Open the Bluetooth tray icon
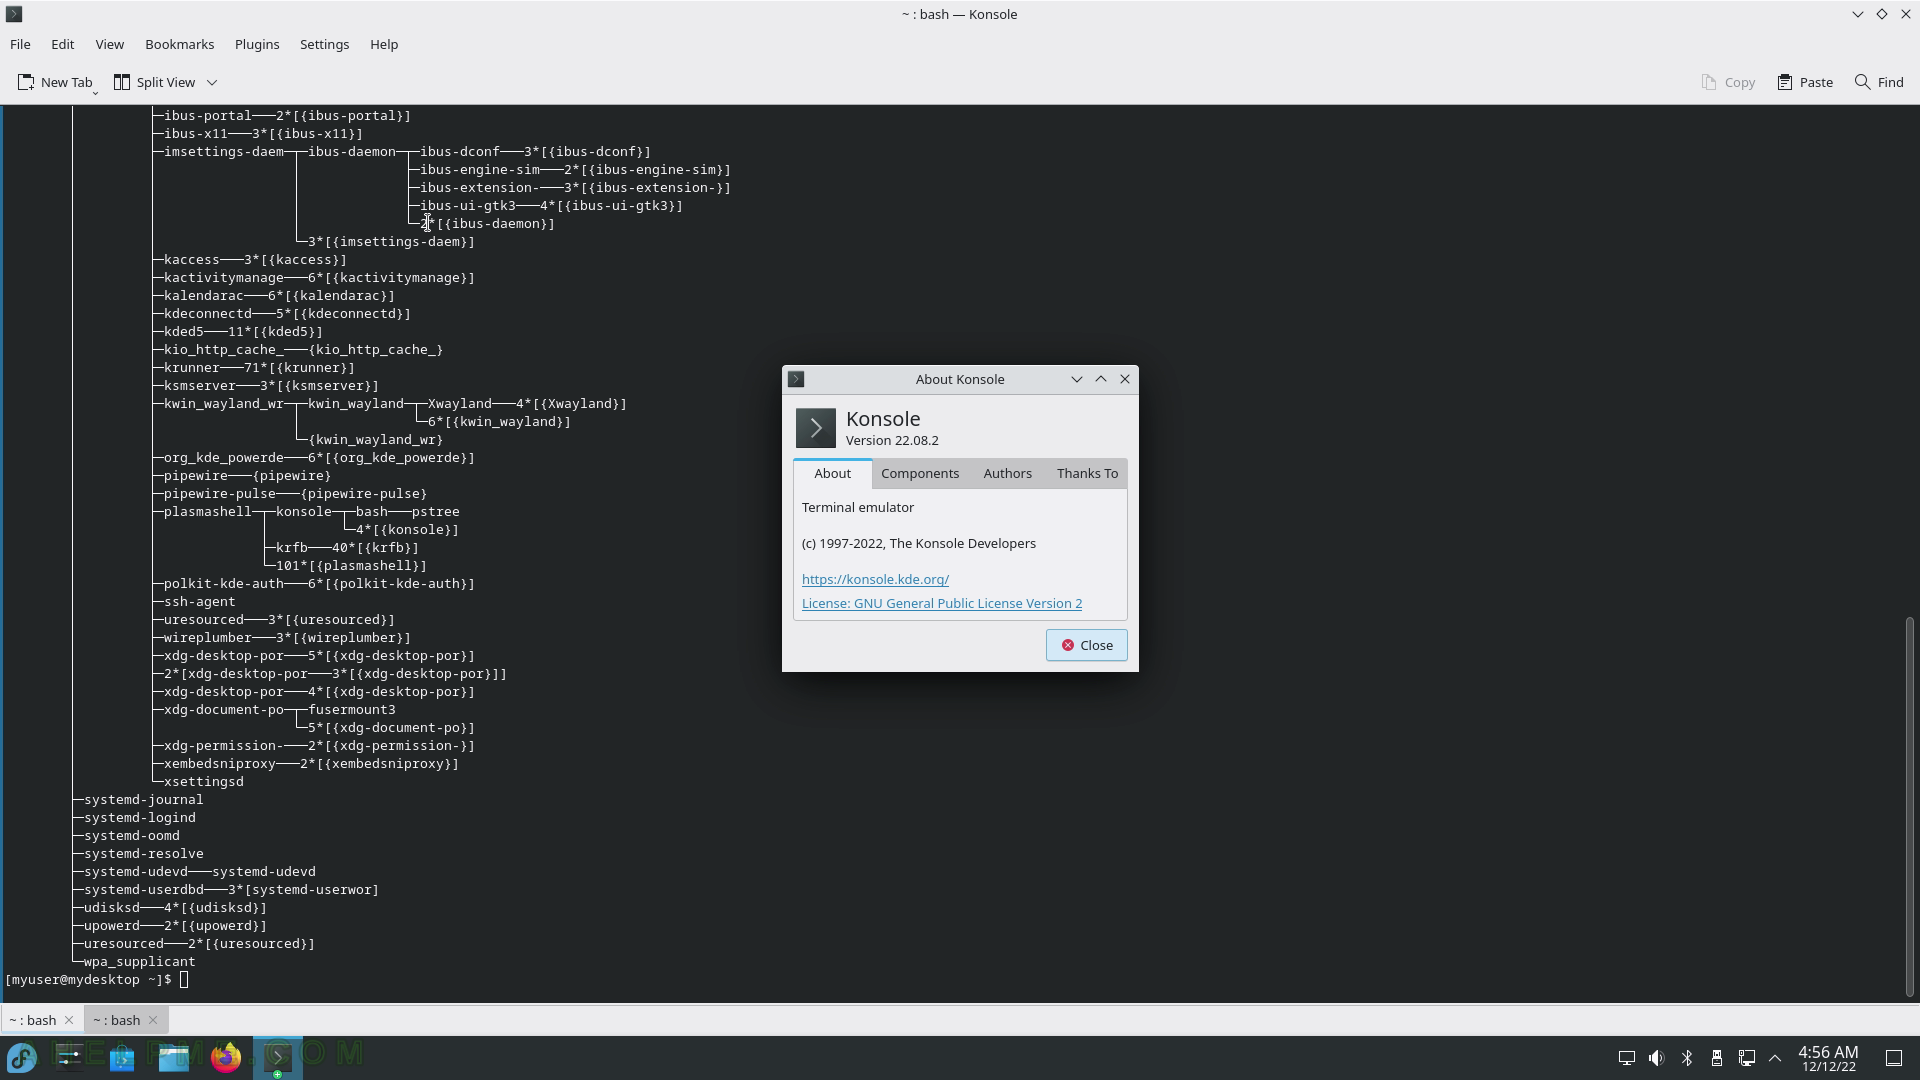Image resolution: width=1920 pixels, height=1080 pixels. click(x=1687, y=1058)
